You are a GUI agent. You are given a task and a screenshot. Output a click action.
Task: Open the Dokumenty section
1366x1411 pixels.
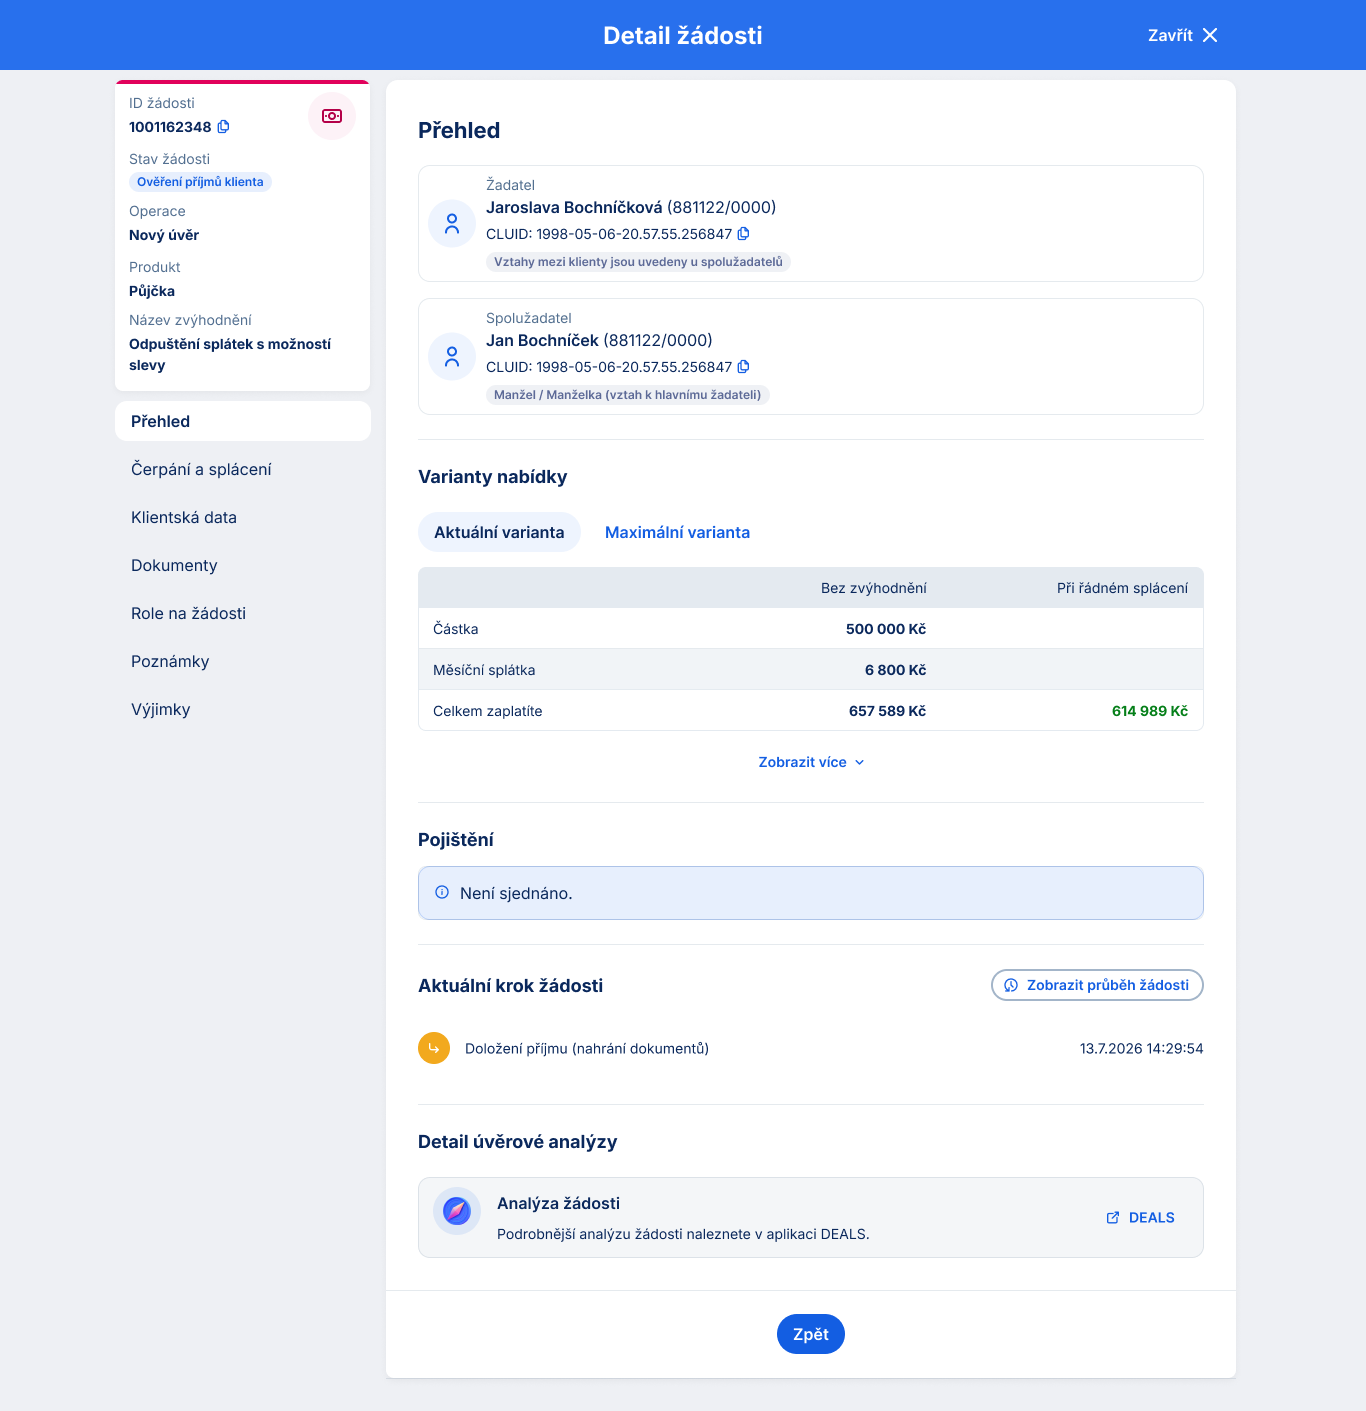(x=243, y=565)
